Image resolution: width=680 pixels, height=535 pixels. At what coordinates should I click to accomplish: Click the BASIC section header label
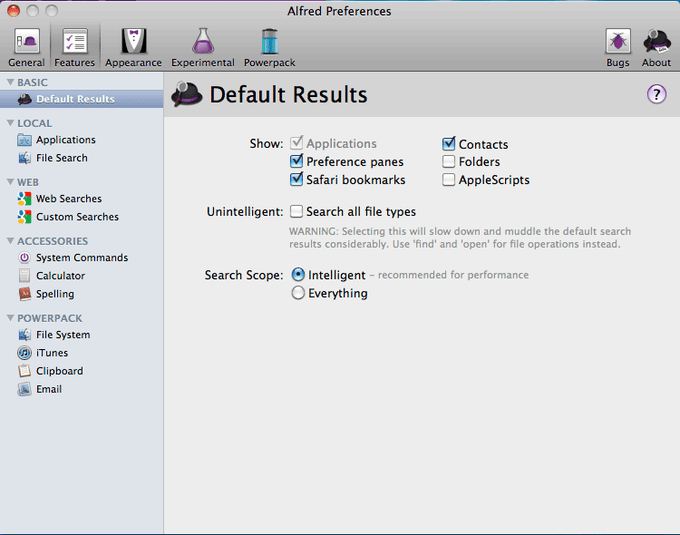(33, 82)
